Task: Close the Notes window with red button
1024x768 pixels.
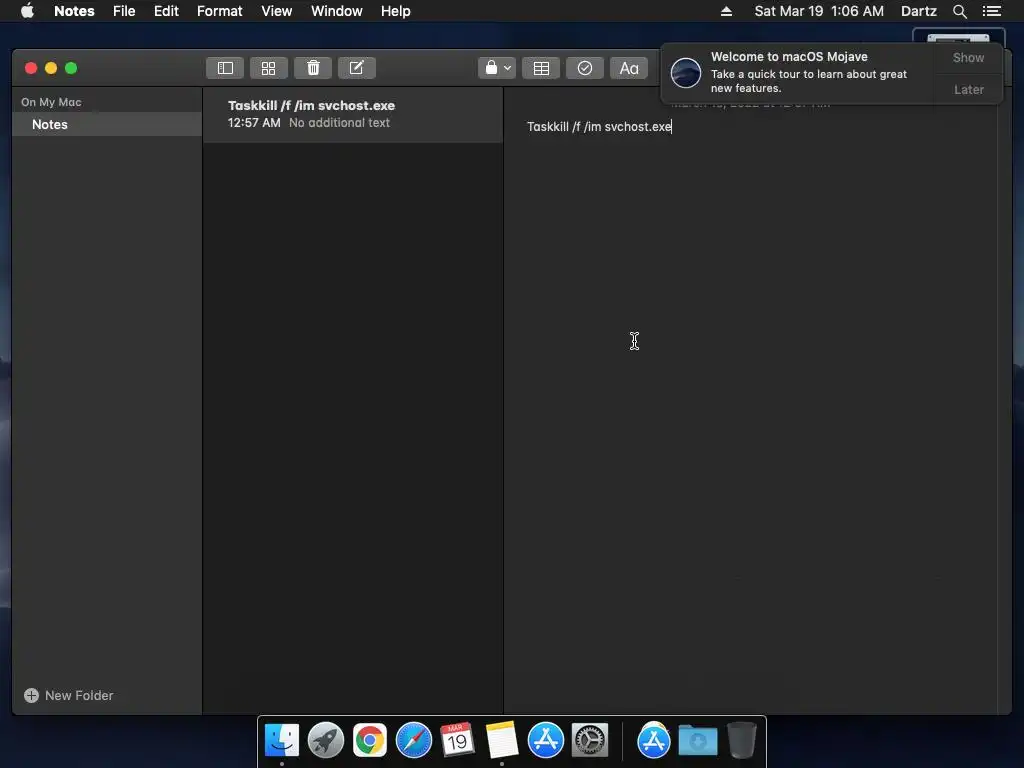Action: point(31,68)
